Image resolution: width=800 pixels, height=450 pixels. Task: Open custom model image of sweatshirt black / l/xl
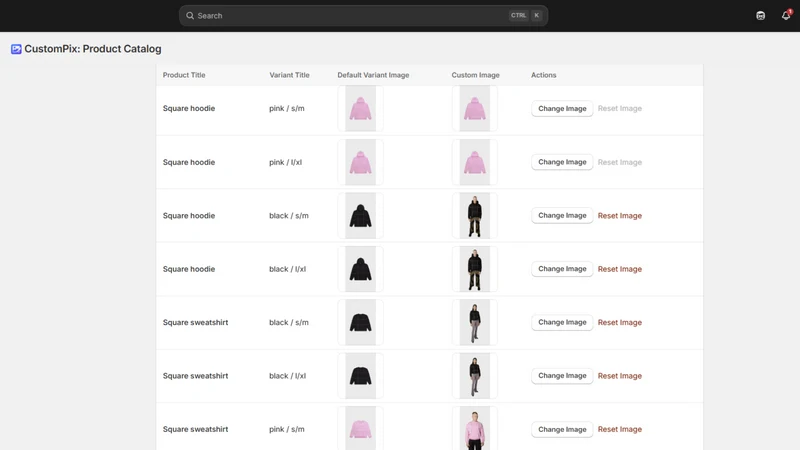[474, 376]
